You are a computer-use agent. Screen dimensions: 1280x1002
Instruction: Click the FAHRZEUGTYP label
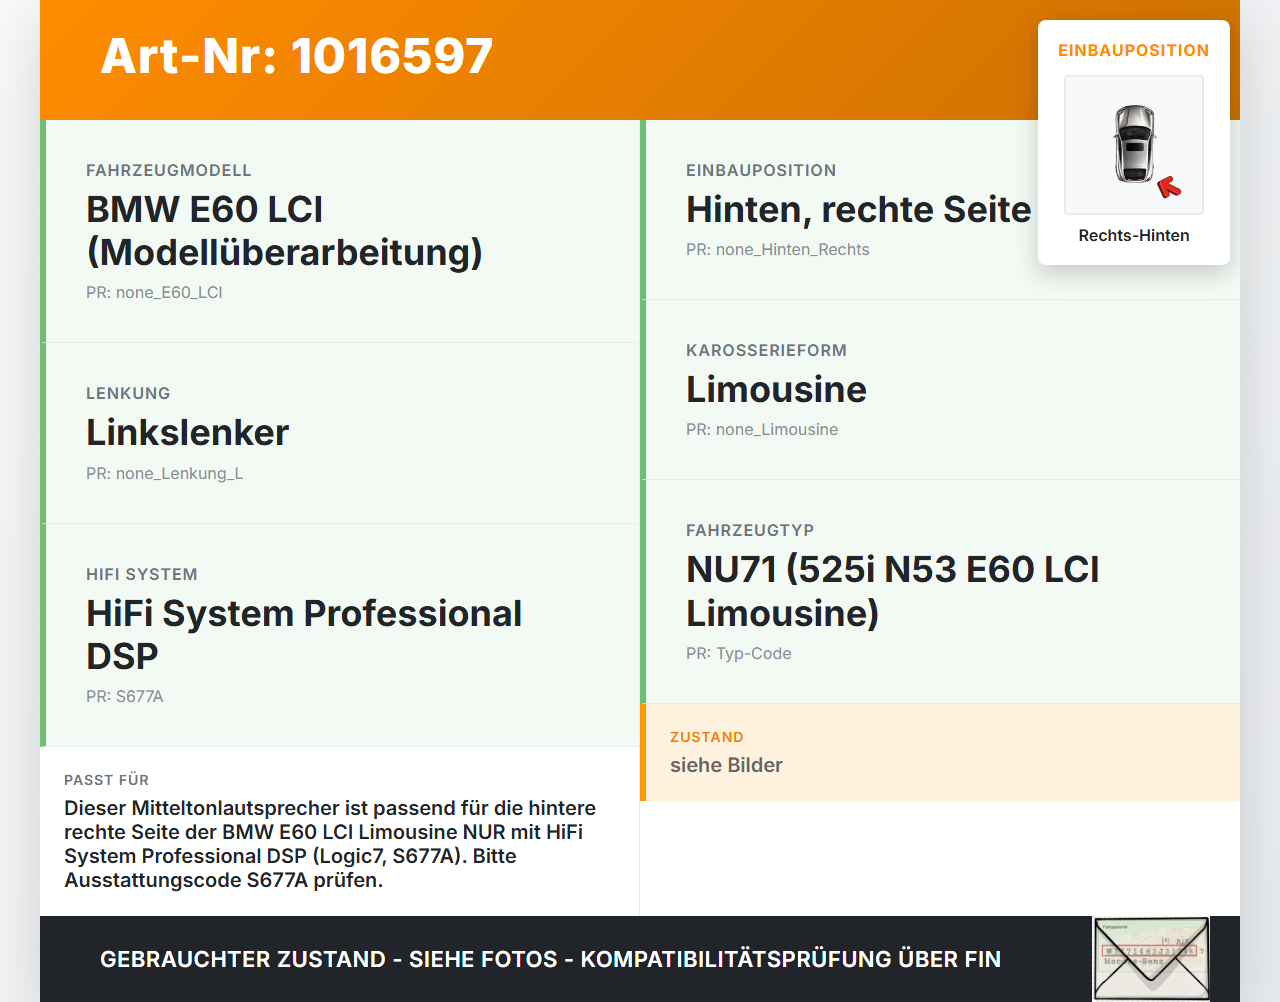[750, 530]
